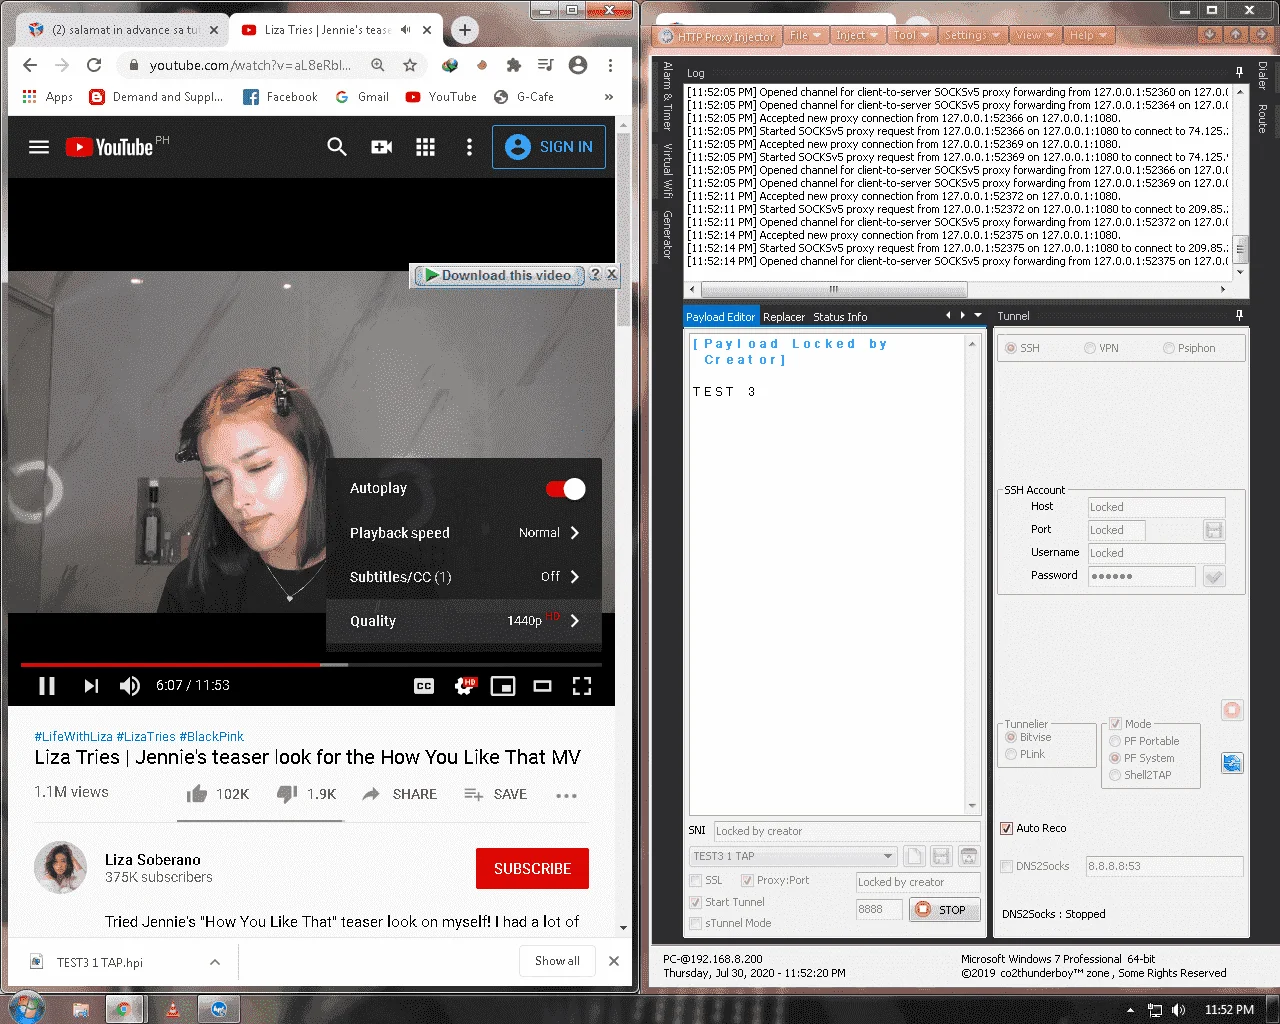The image size is (1280, 1024).
Task: Open the YouTube guide hamburger menu
Action: (x=39, y=147)
